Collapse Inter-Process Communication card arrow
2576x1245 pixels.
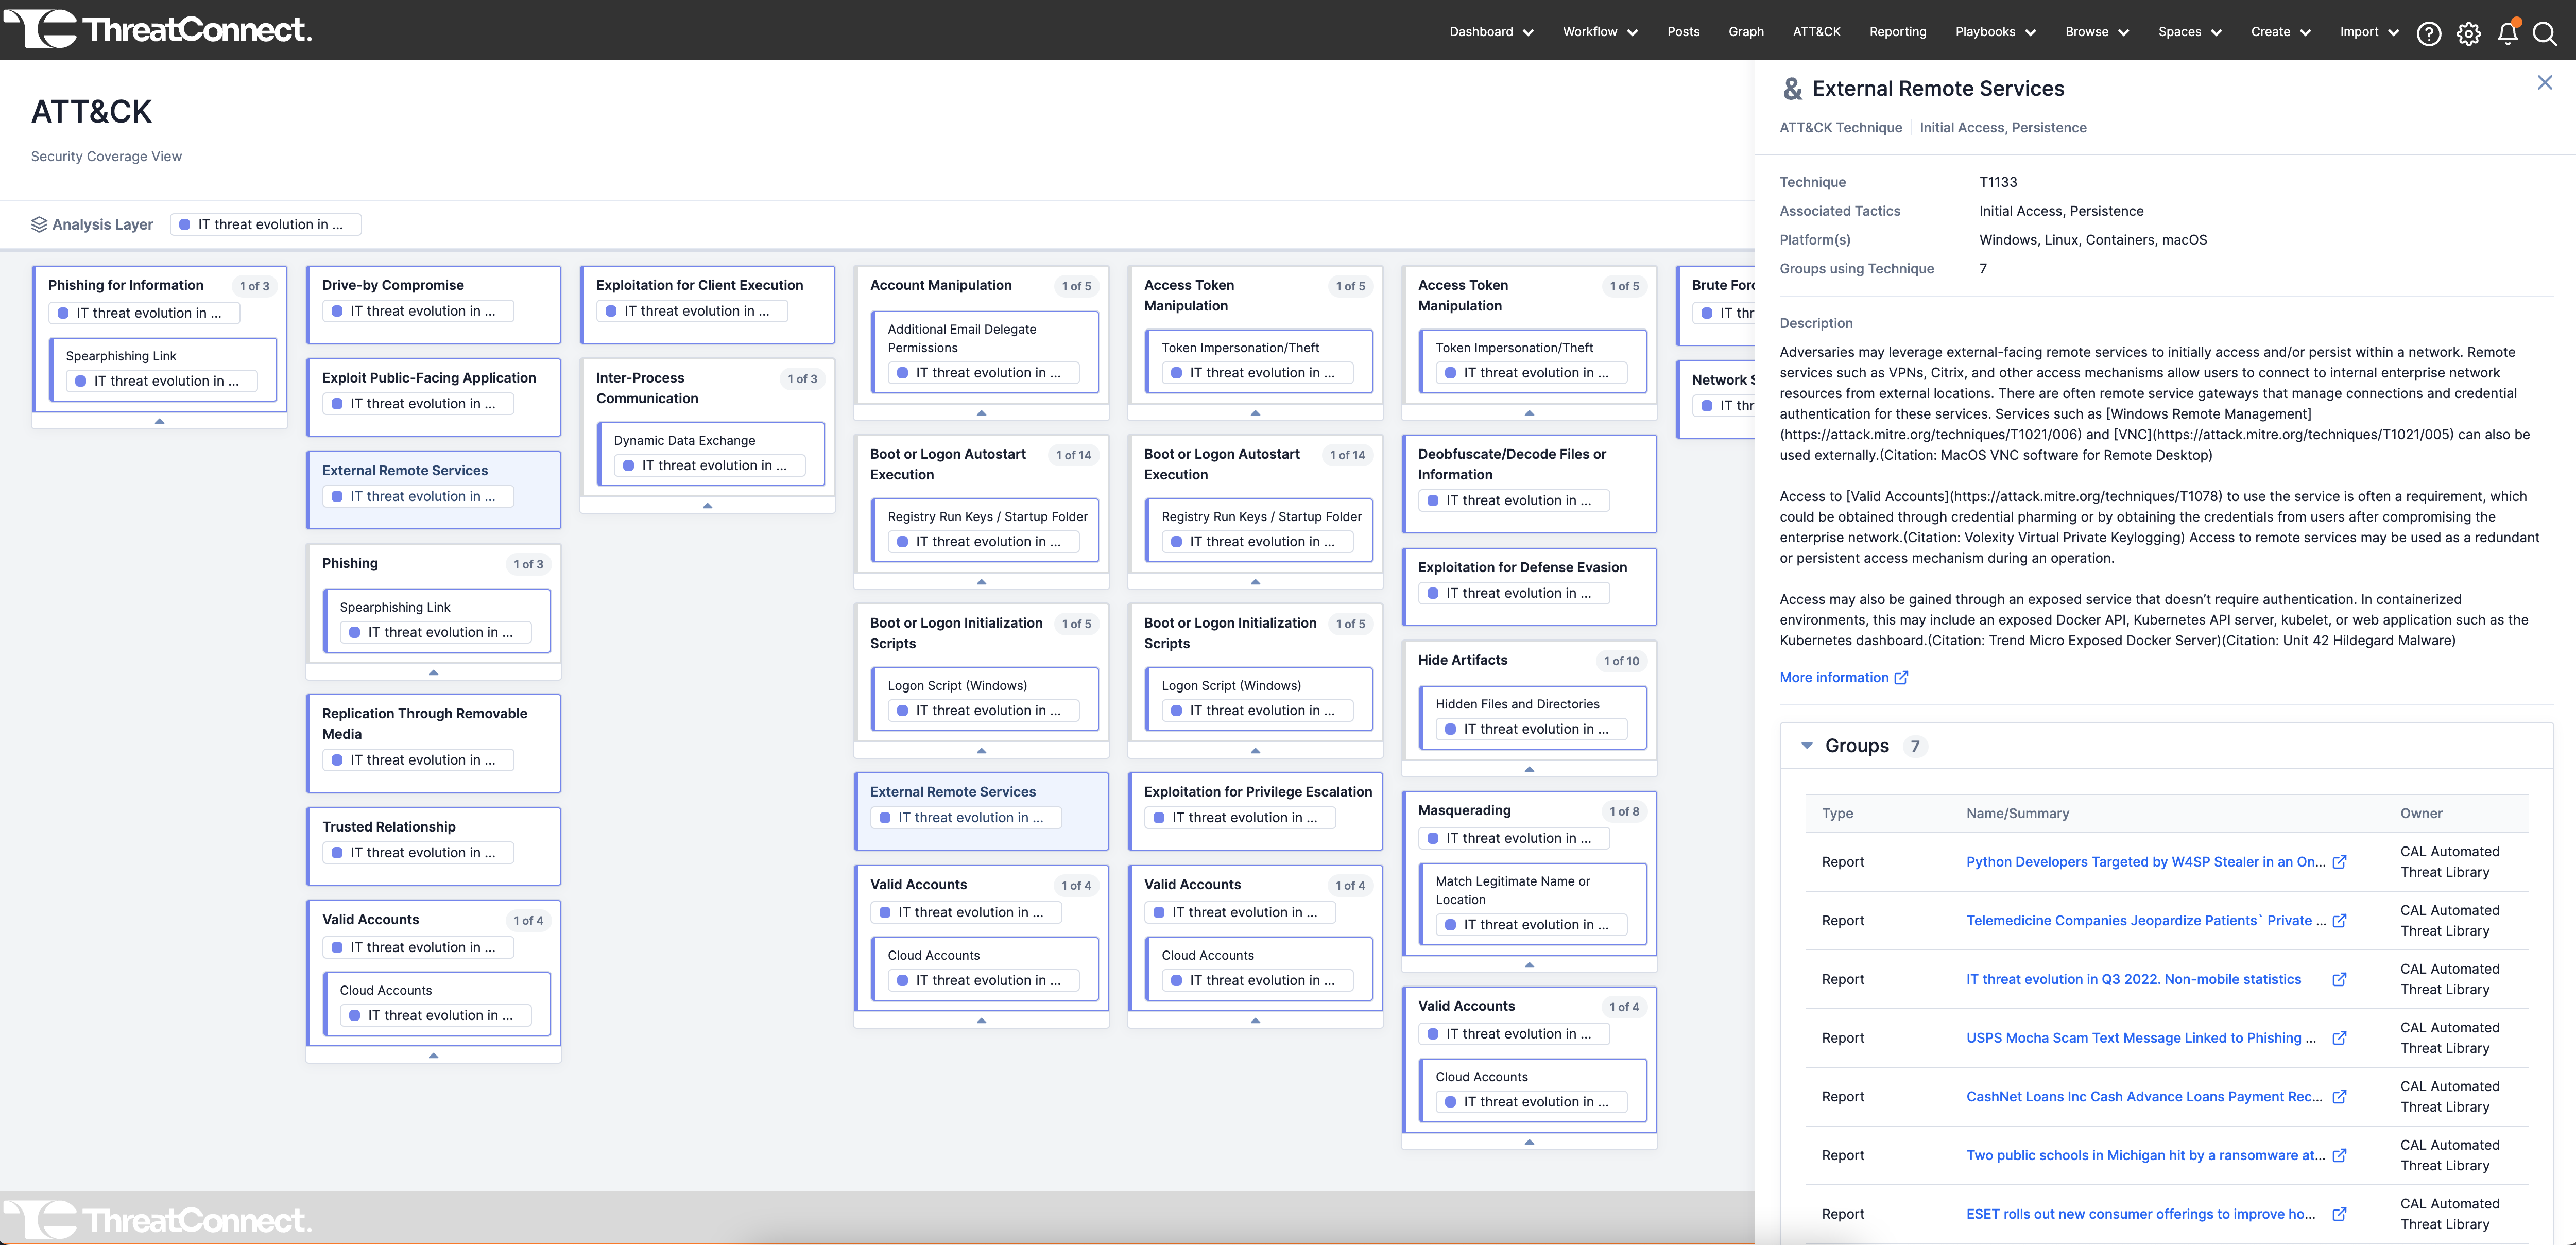click(x=707, y=506)
